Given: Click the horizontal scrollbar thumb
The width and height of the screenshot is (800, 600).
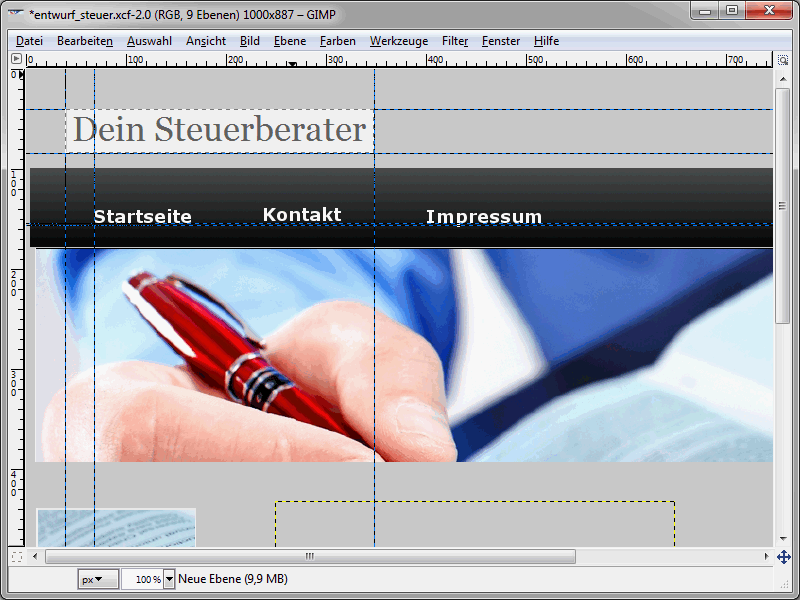Looking at the screenshot, I should coord(310,556).
